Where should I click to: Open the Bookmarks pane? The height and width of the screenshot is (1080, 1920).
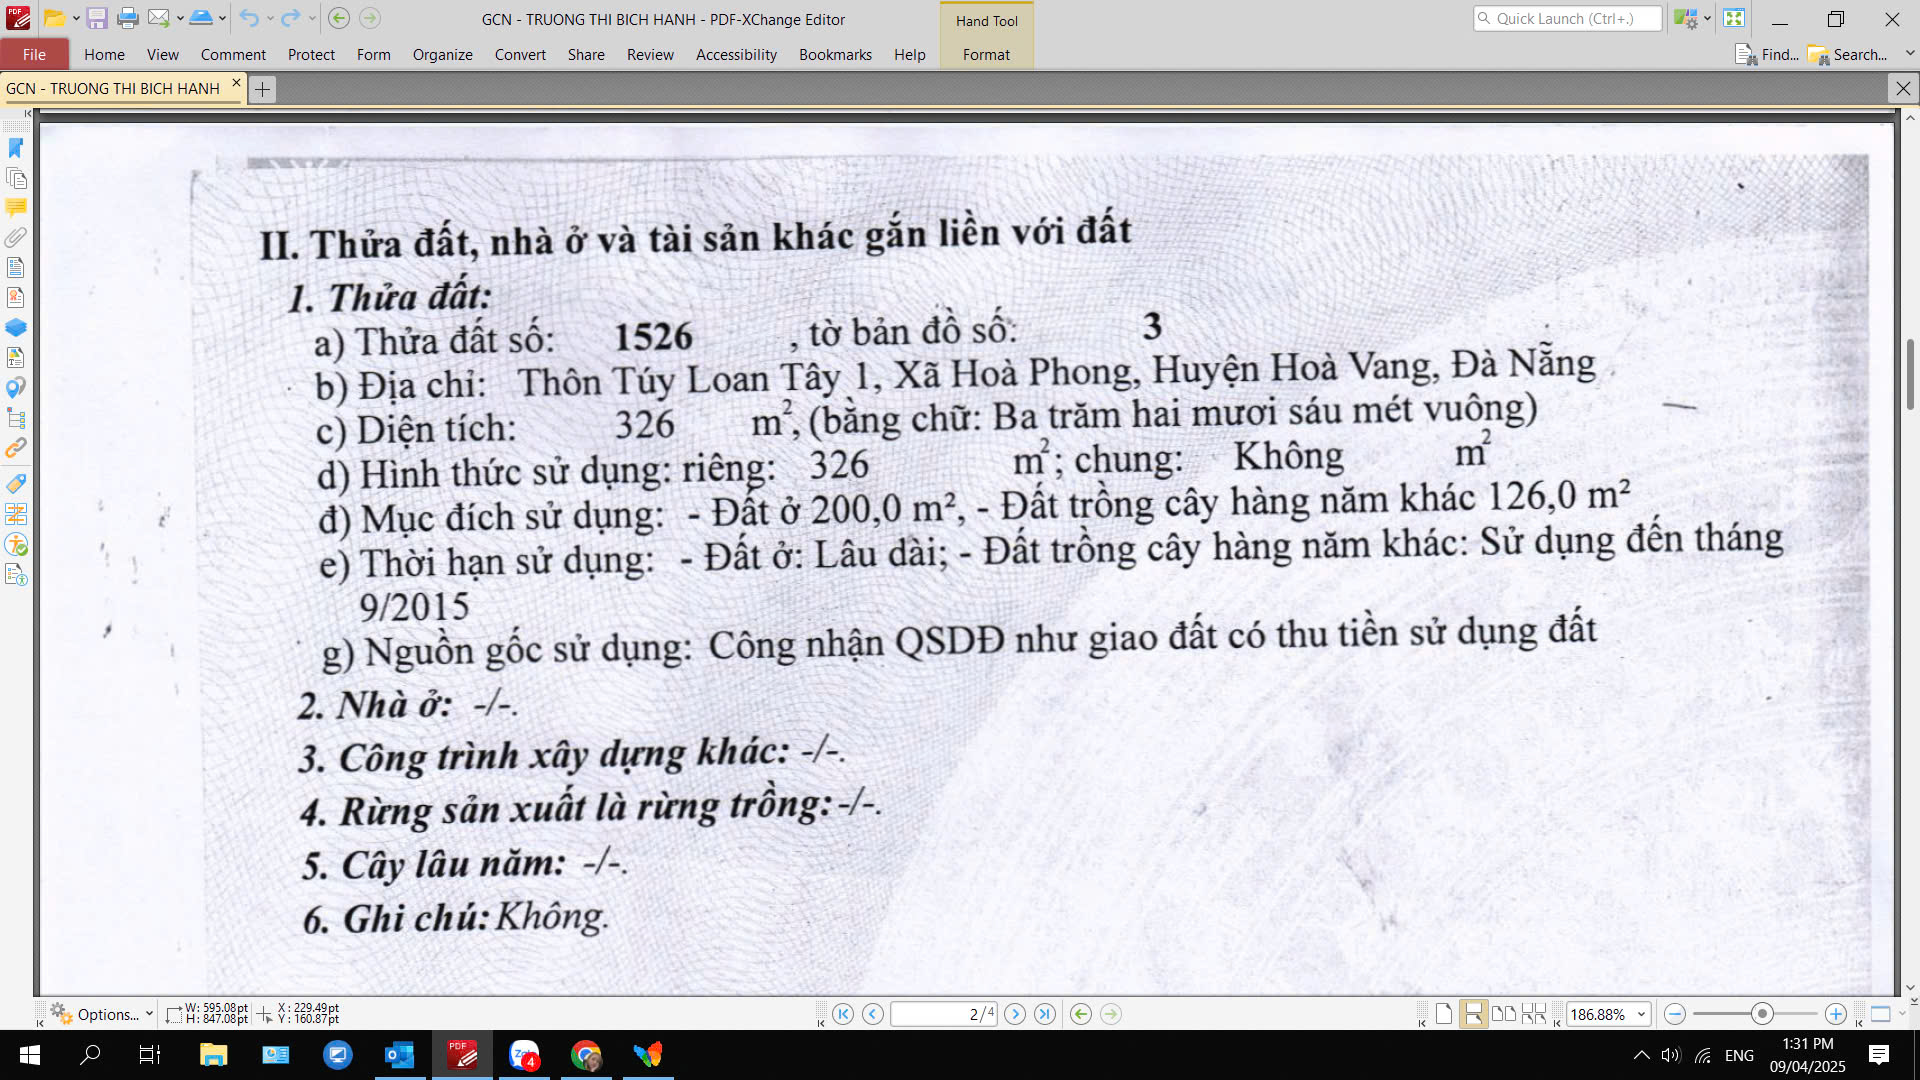tap(15, 147)
